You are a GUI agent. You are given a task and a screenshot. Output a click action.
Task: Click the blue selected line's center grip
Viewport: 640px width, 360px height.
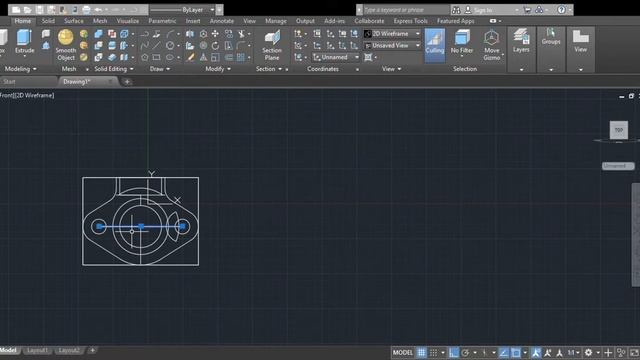point(141,226)
